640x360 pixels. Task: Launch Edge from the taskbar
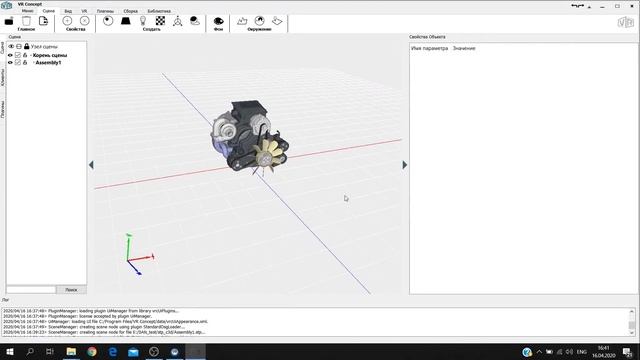point(113,351)
